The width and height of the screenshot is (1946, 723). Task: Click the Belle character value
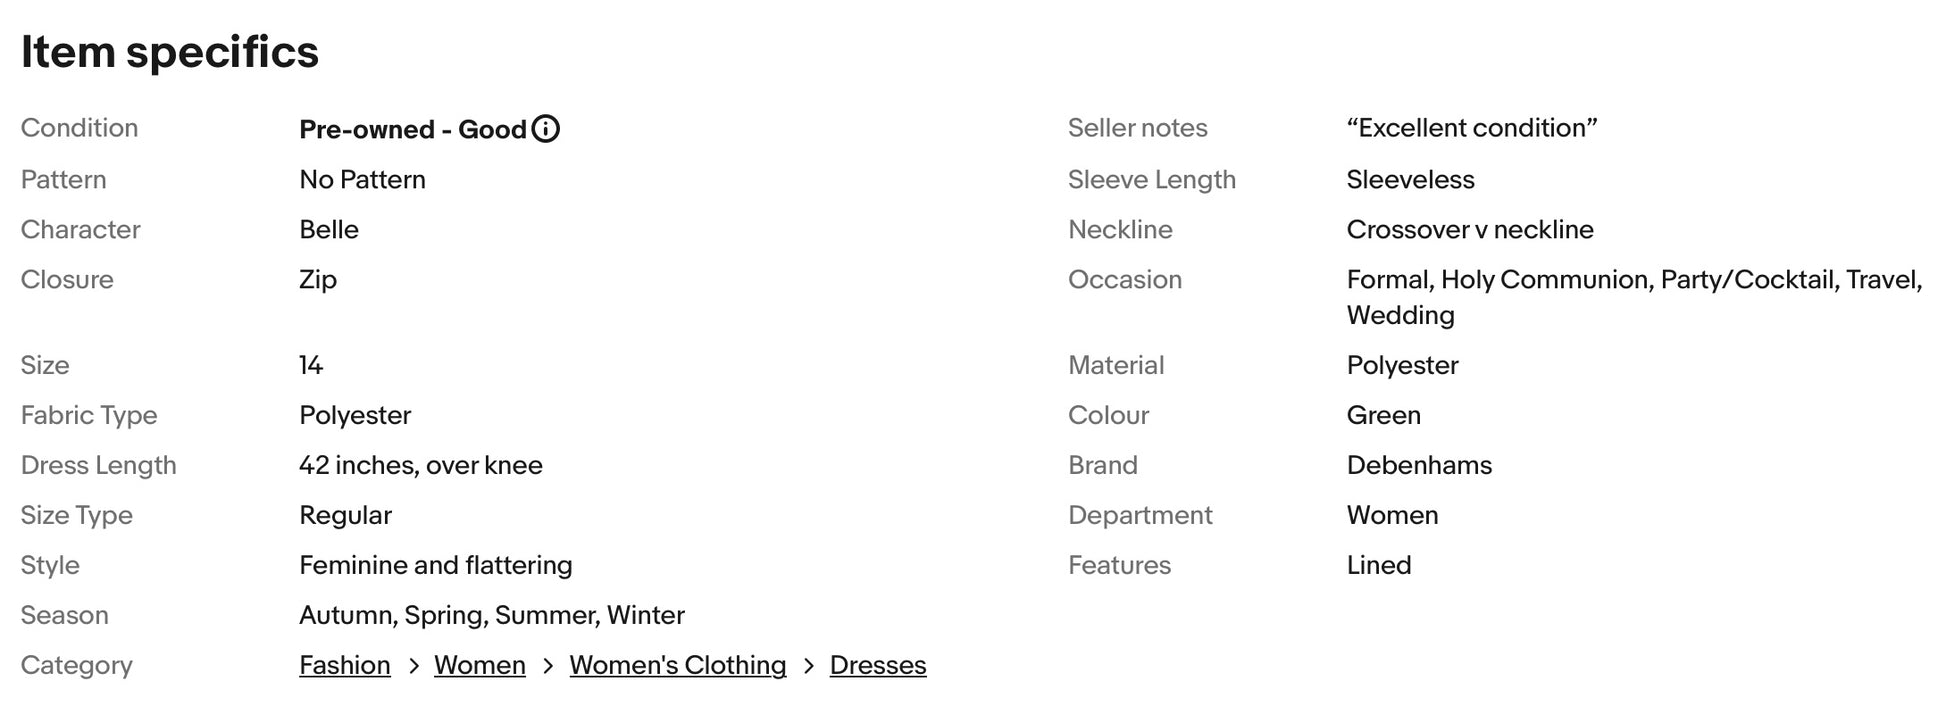[x=329, y=229]
